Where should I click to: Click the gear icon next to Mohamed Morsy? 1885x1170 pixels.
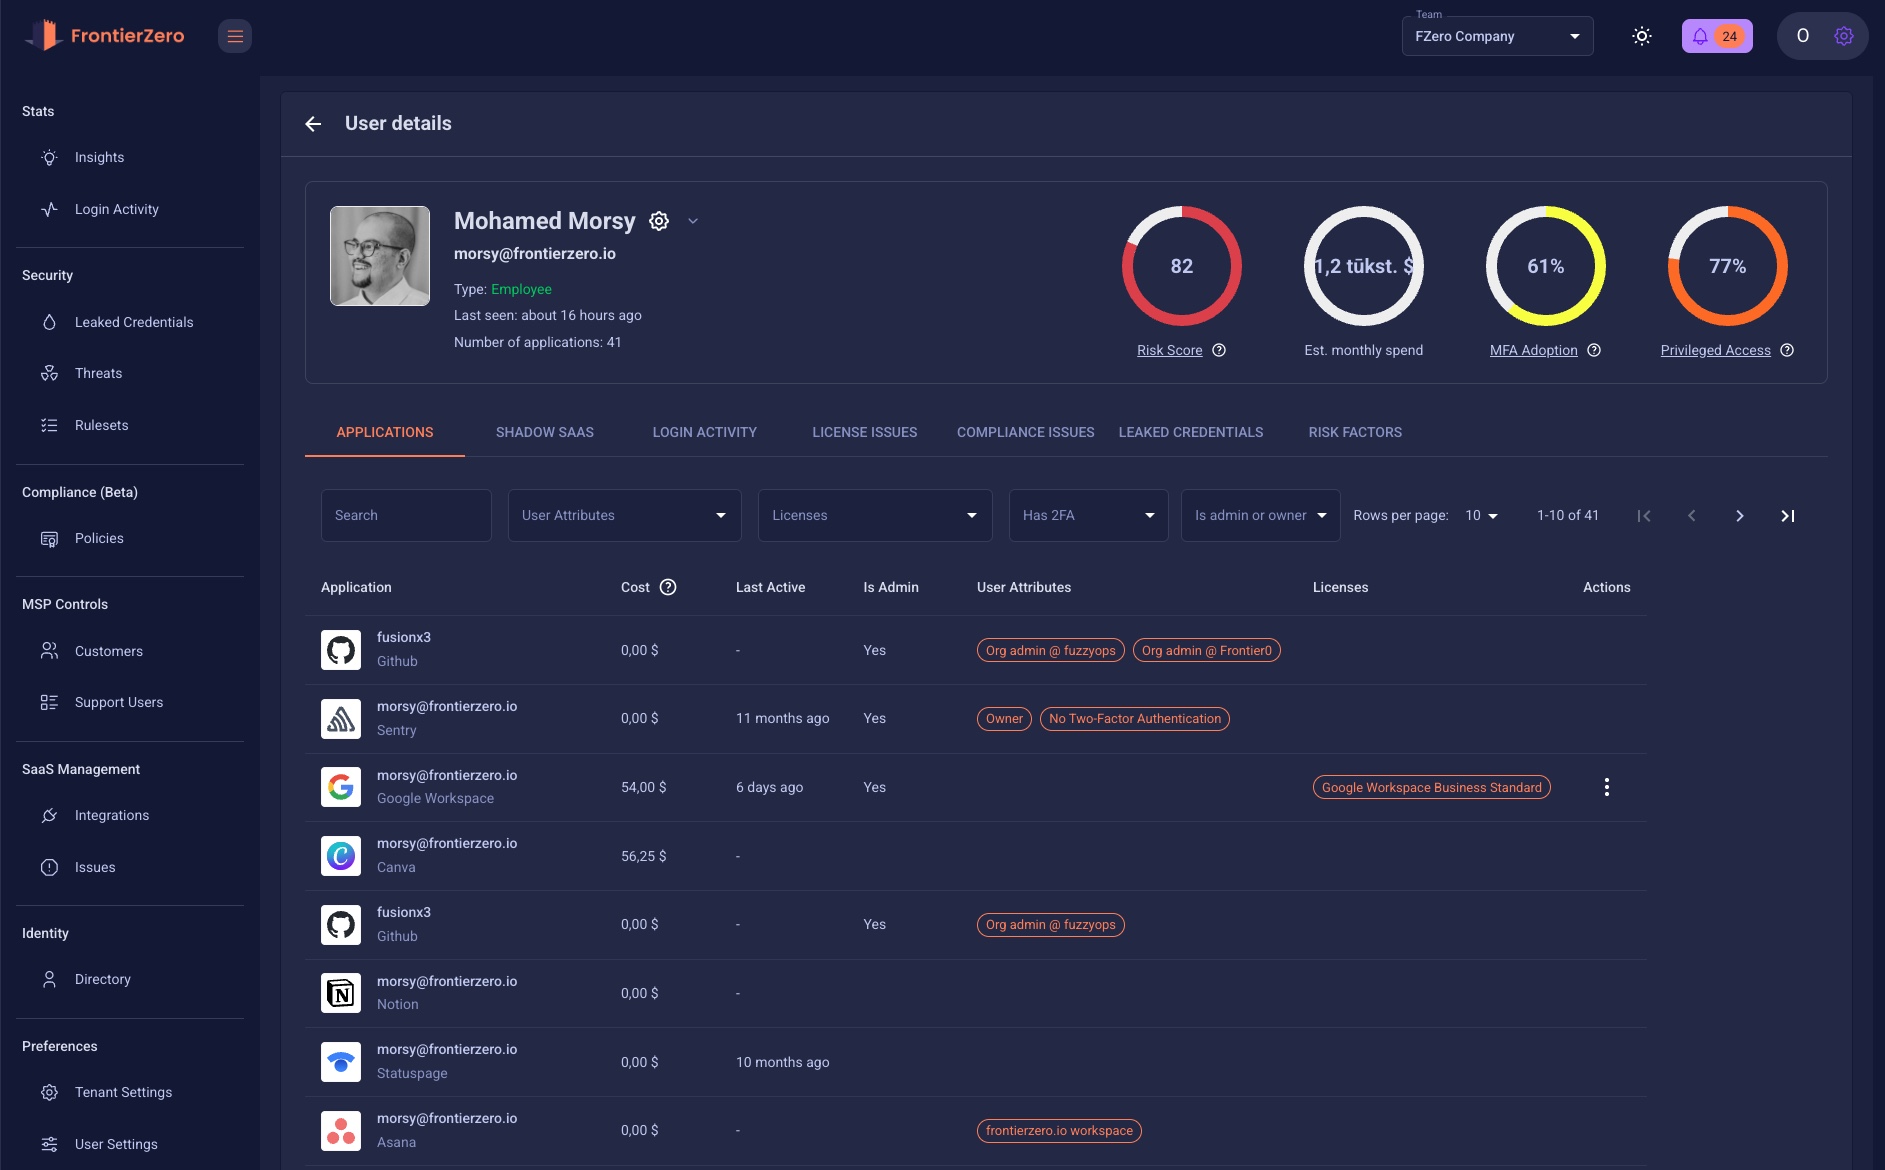pos(659,221)
